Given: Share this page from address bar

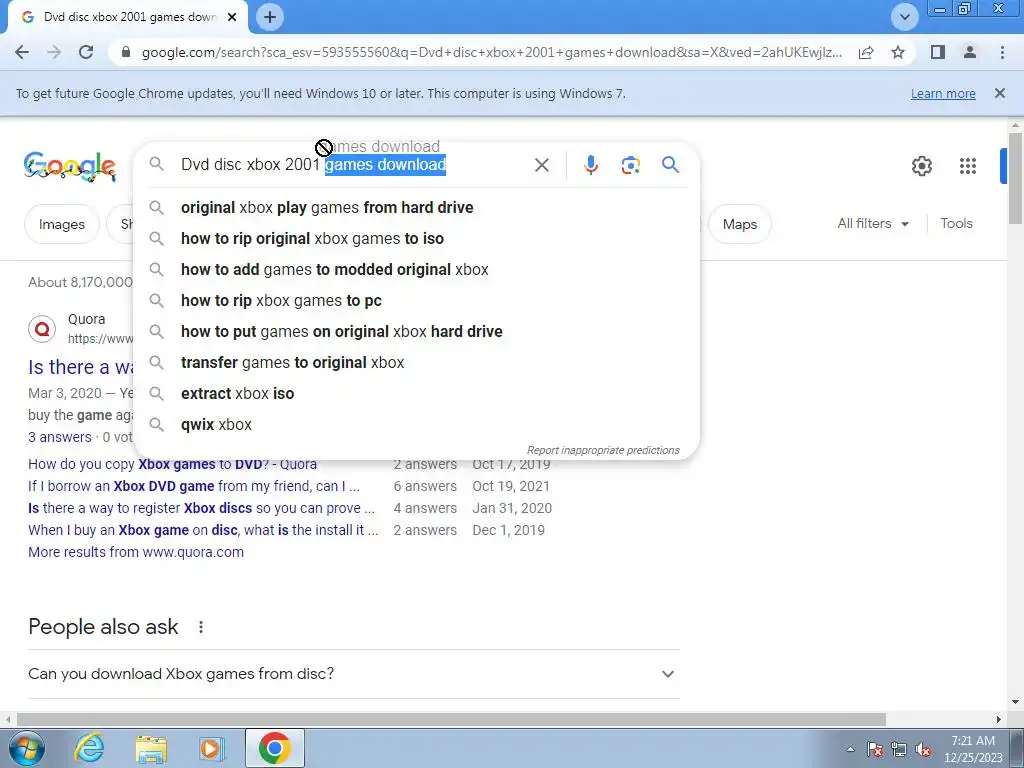Looking at the screenshot, I should click(x=866, y=52).
